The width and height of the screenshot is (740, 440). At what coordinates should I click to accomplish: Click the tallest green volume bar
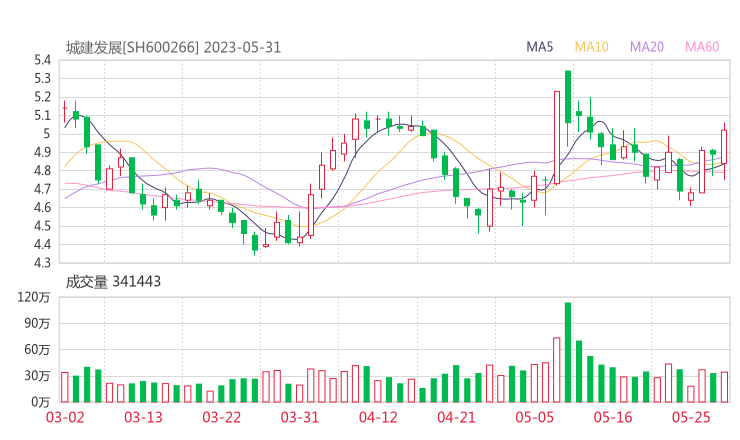568,353
